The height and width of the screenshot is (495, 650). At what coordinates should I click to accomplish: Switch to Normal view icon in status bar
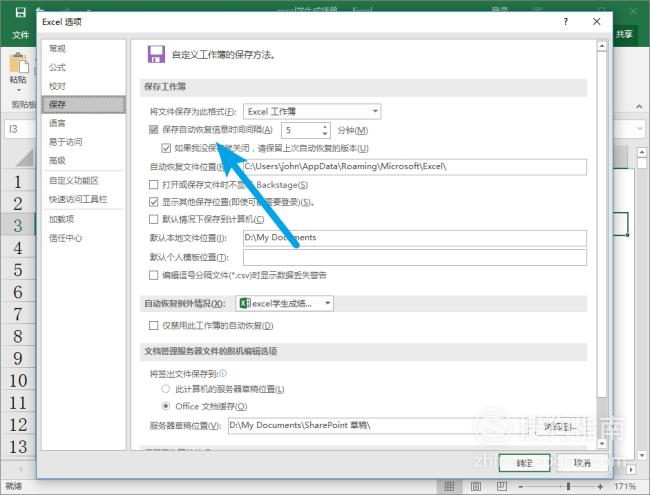(x=449, y=486)
